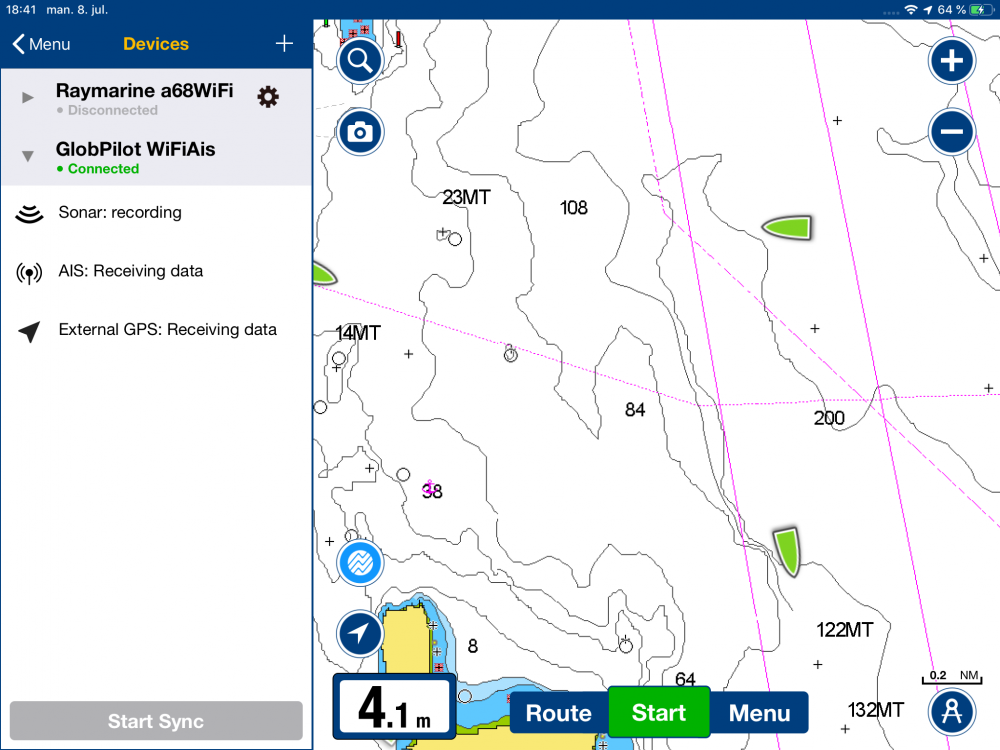Tap the Devices panel title
Viewport: 1000px width, 750px height.
tap(156, 44)
